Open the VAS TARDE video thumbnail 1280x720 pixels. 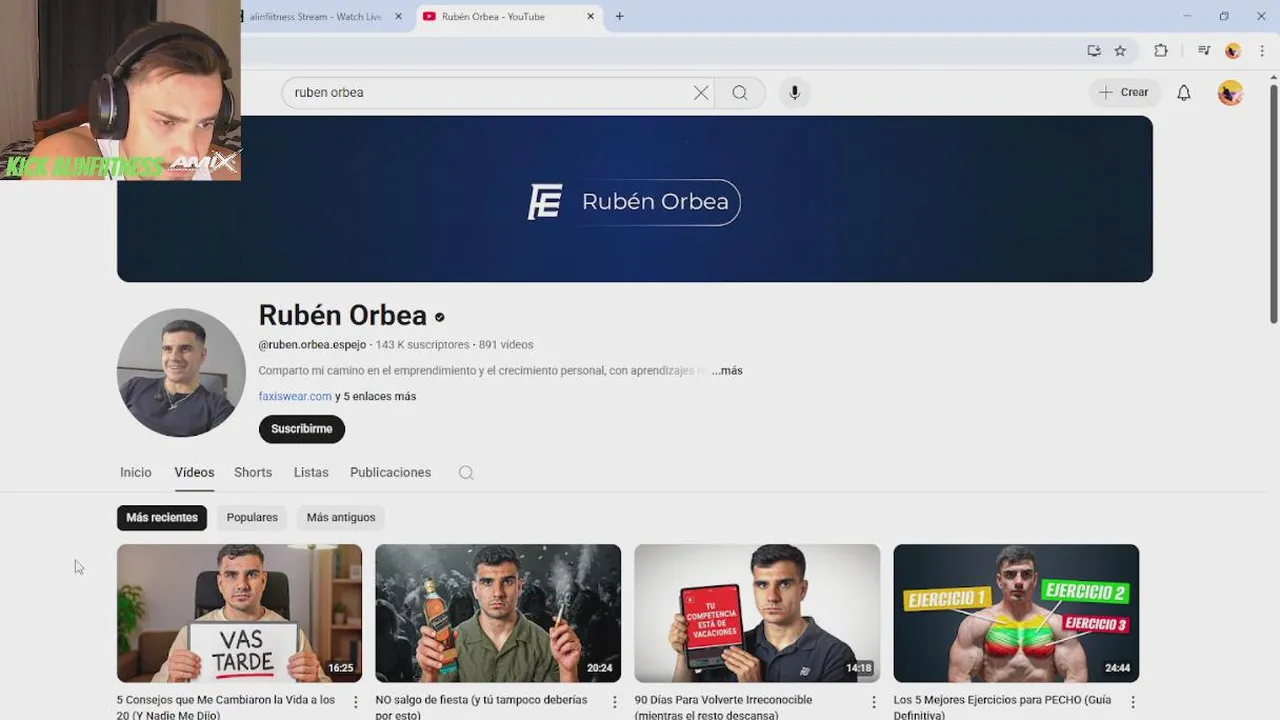(240, 613)
